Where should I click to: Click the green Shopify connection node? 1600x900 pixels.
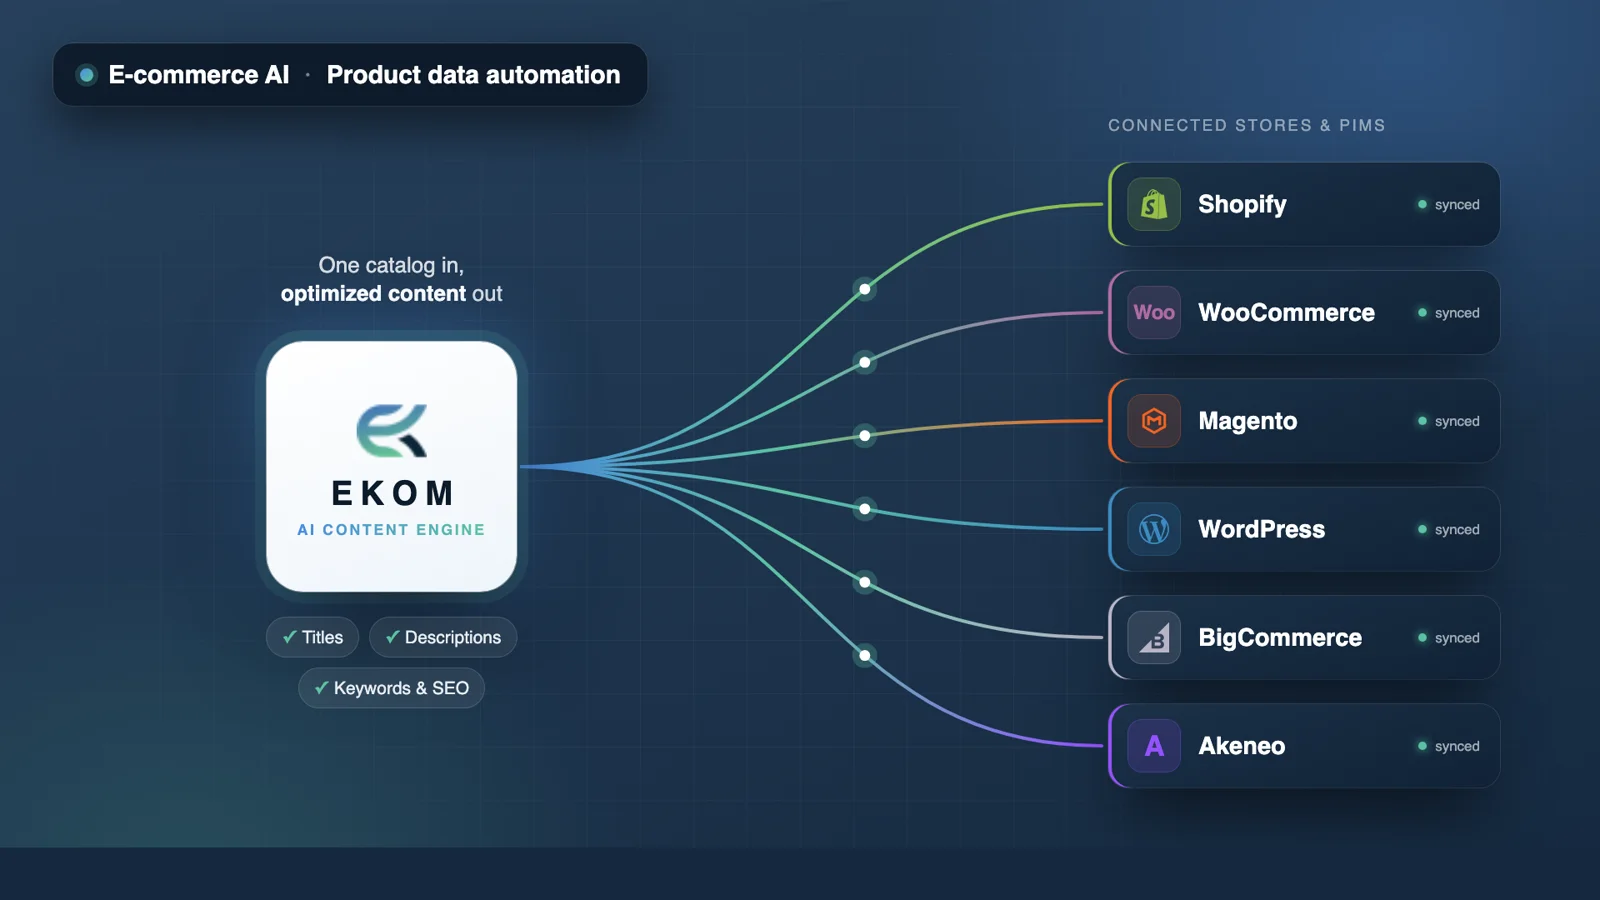click(865, 289)
